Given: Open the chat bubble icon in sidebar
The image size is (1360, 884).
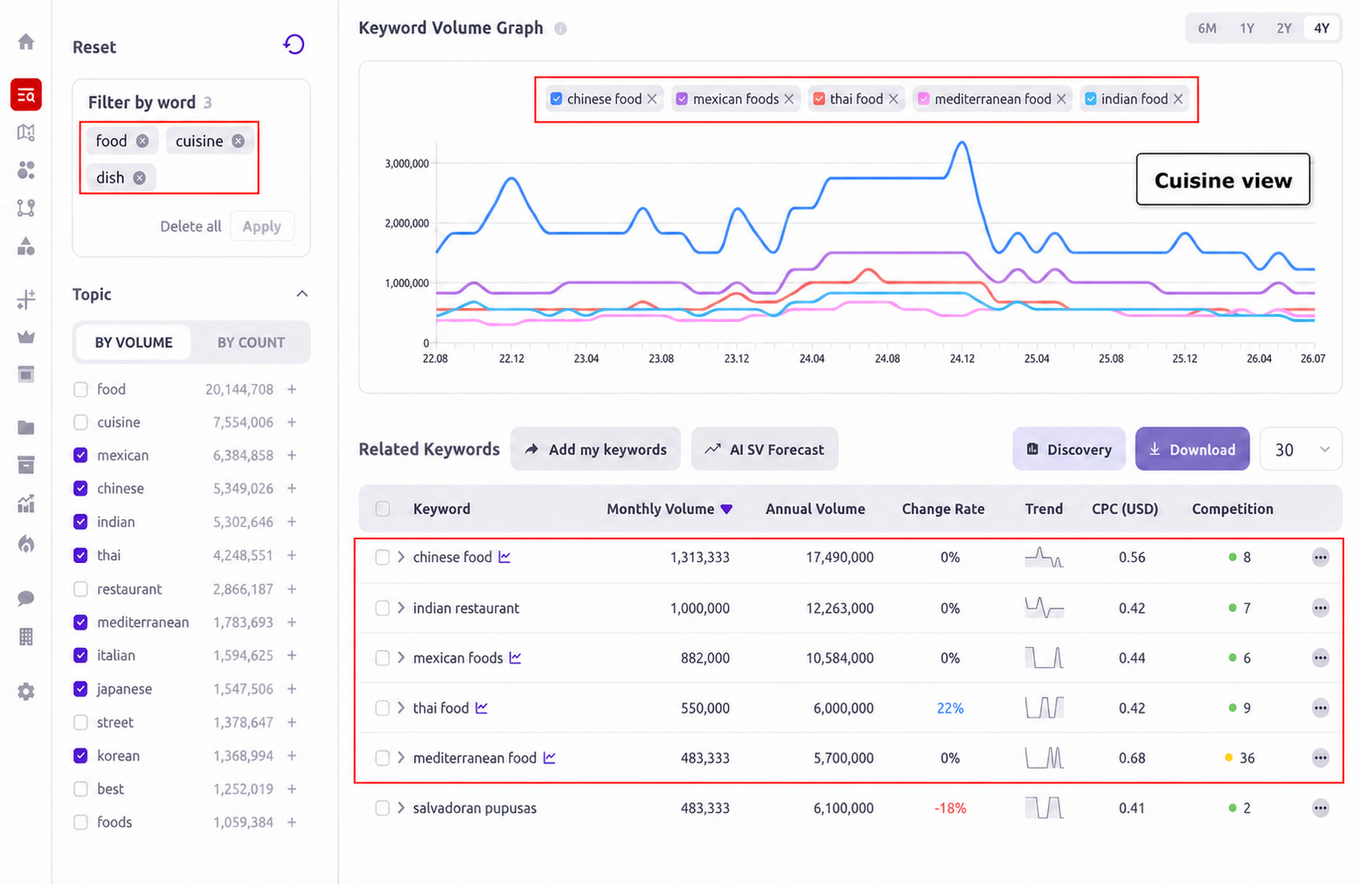Looking at the screenshot, I should click(26, 598).
